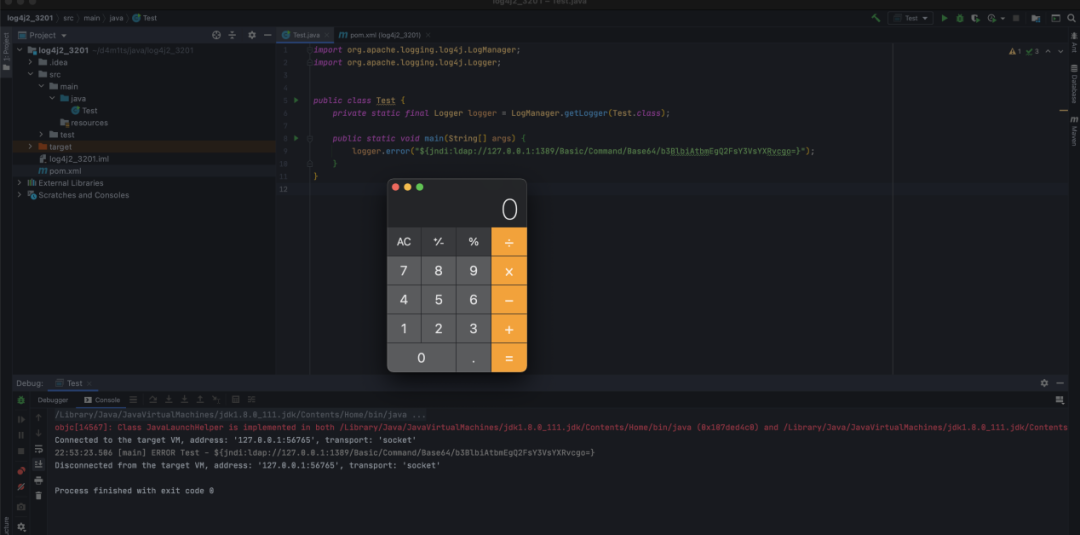Build the project with the hammer icon

coord(876,18)
